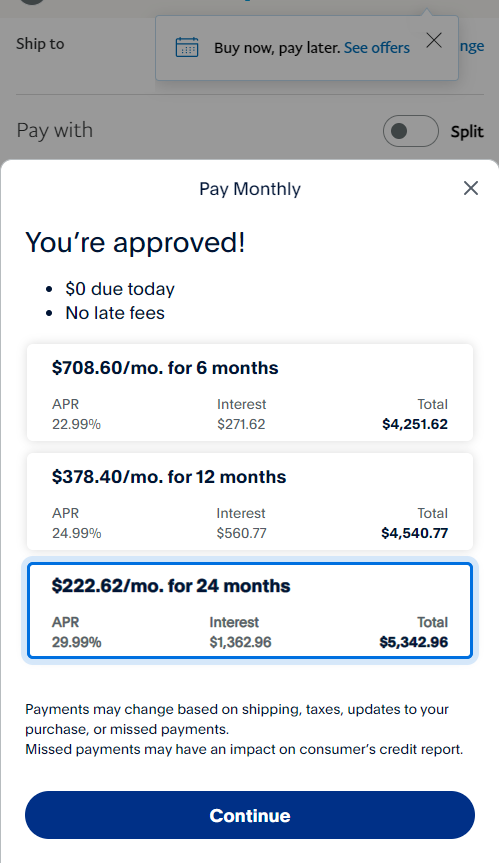Click the $4,251.62 total on the 6-month plan
Screen dimensions: 499x863
(415, 424)
